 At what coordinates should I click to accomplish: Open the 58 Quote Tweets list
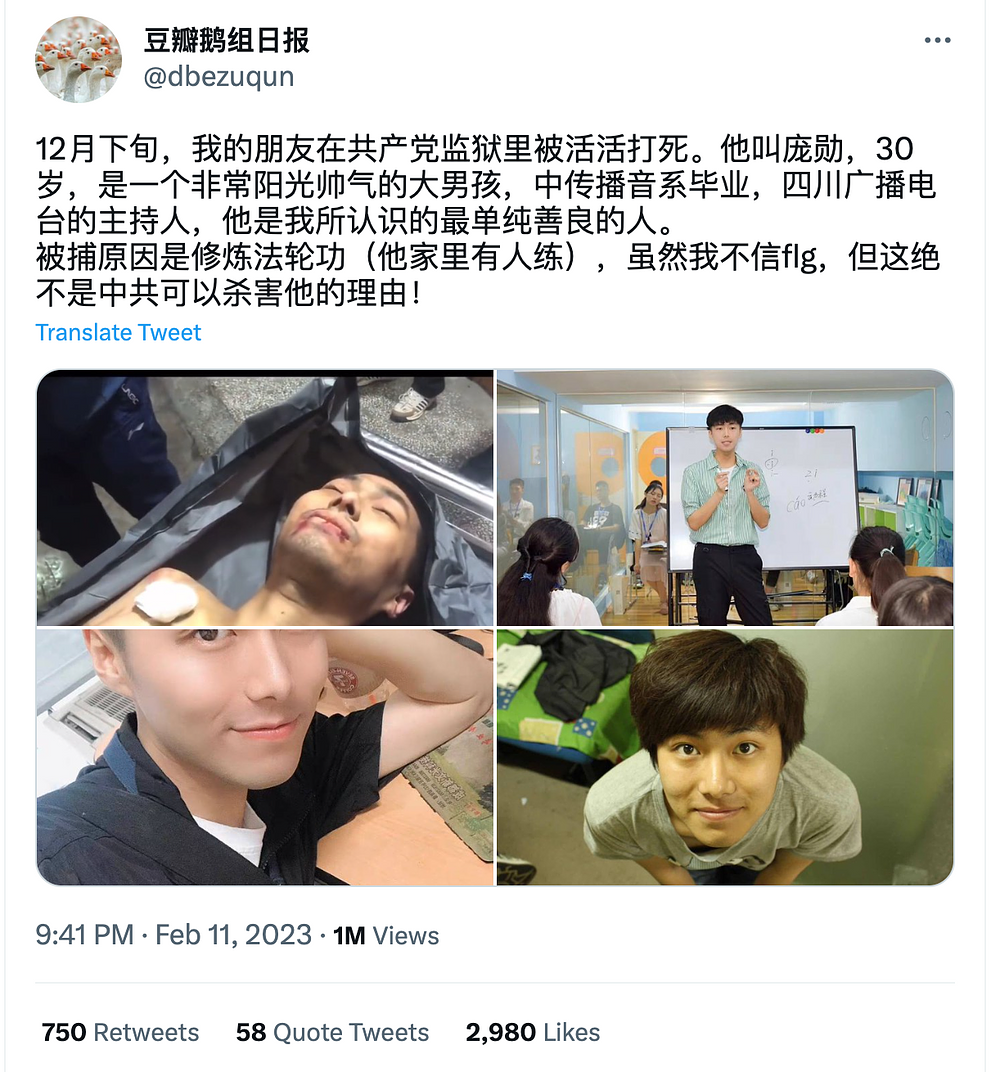tap(332, 1032)
